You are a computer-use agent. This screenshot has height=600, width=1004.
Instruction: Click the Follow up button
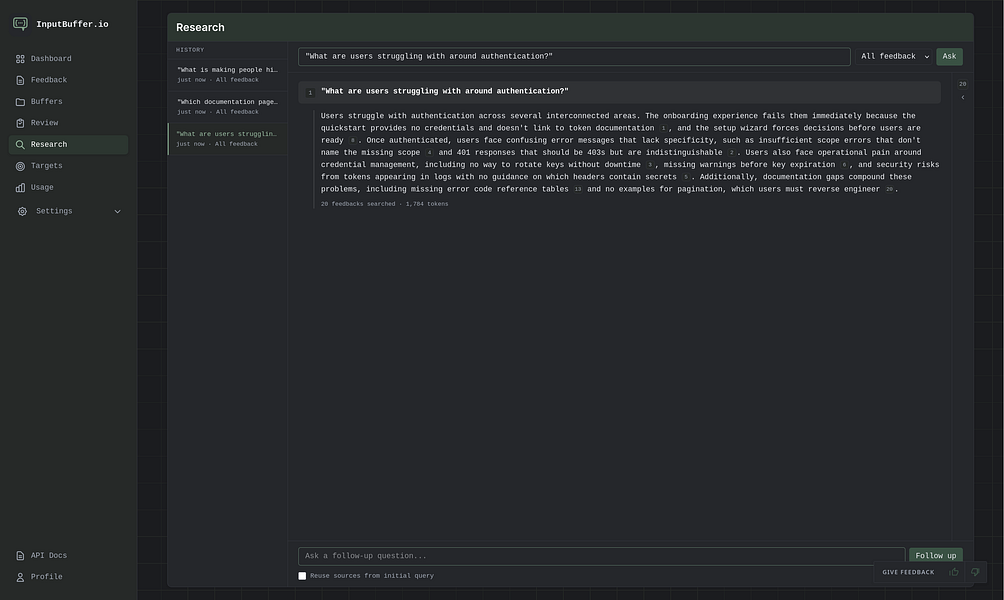tap(935, 556)
